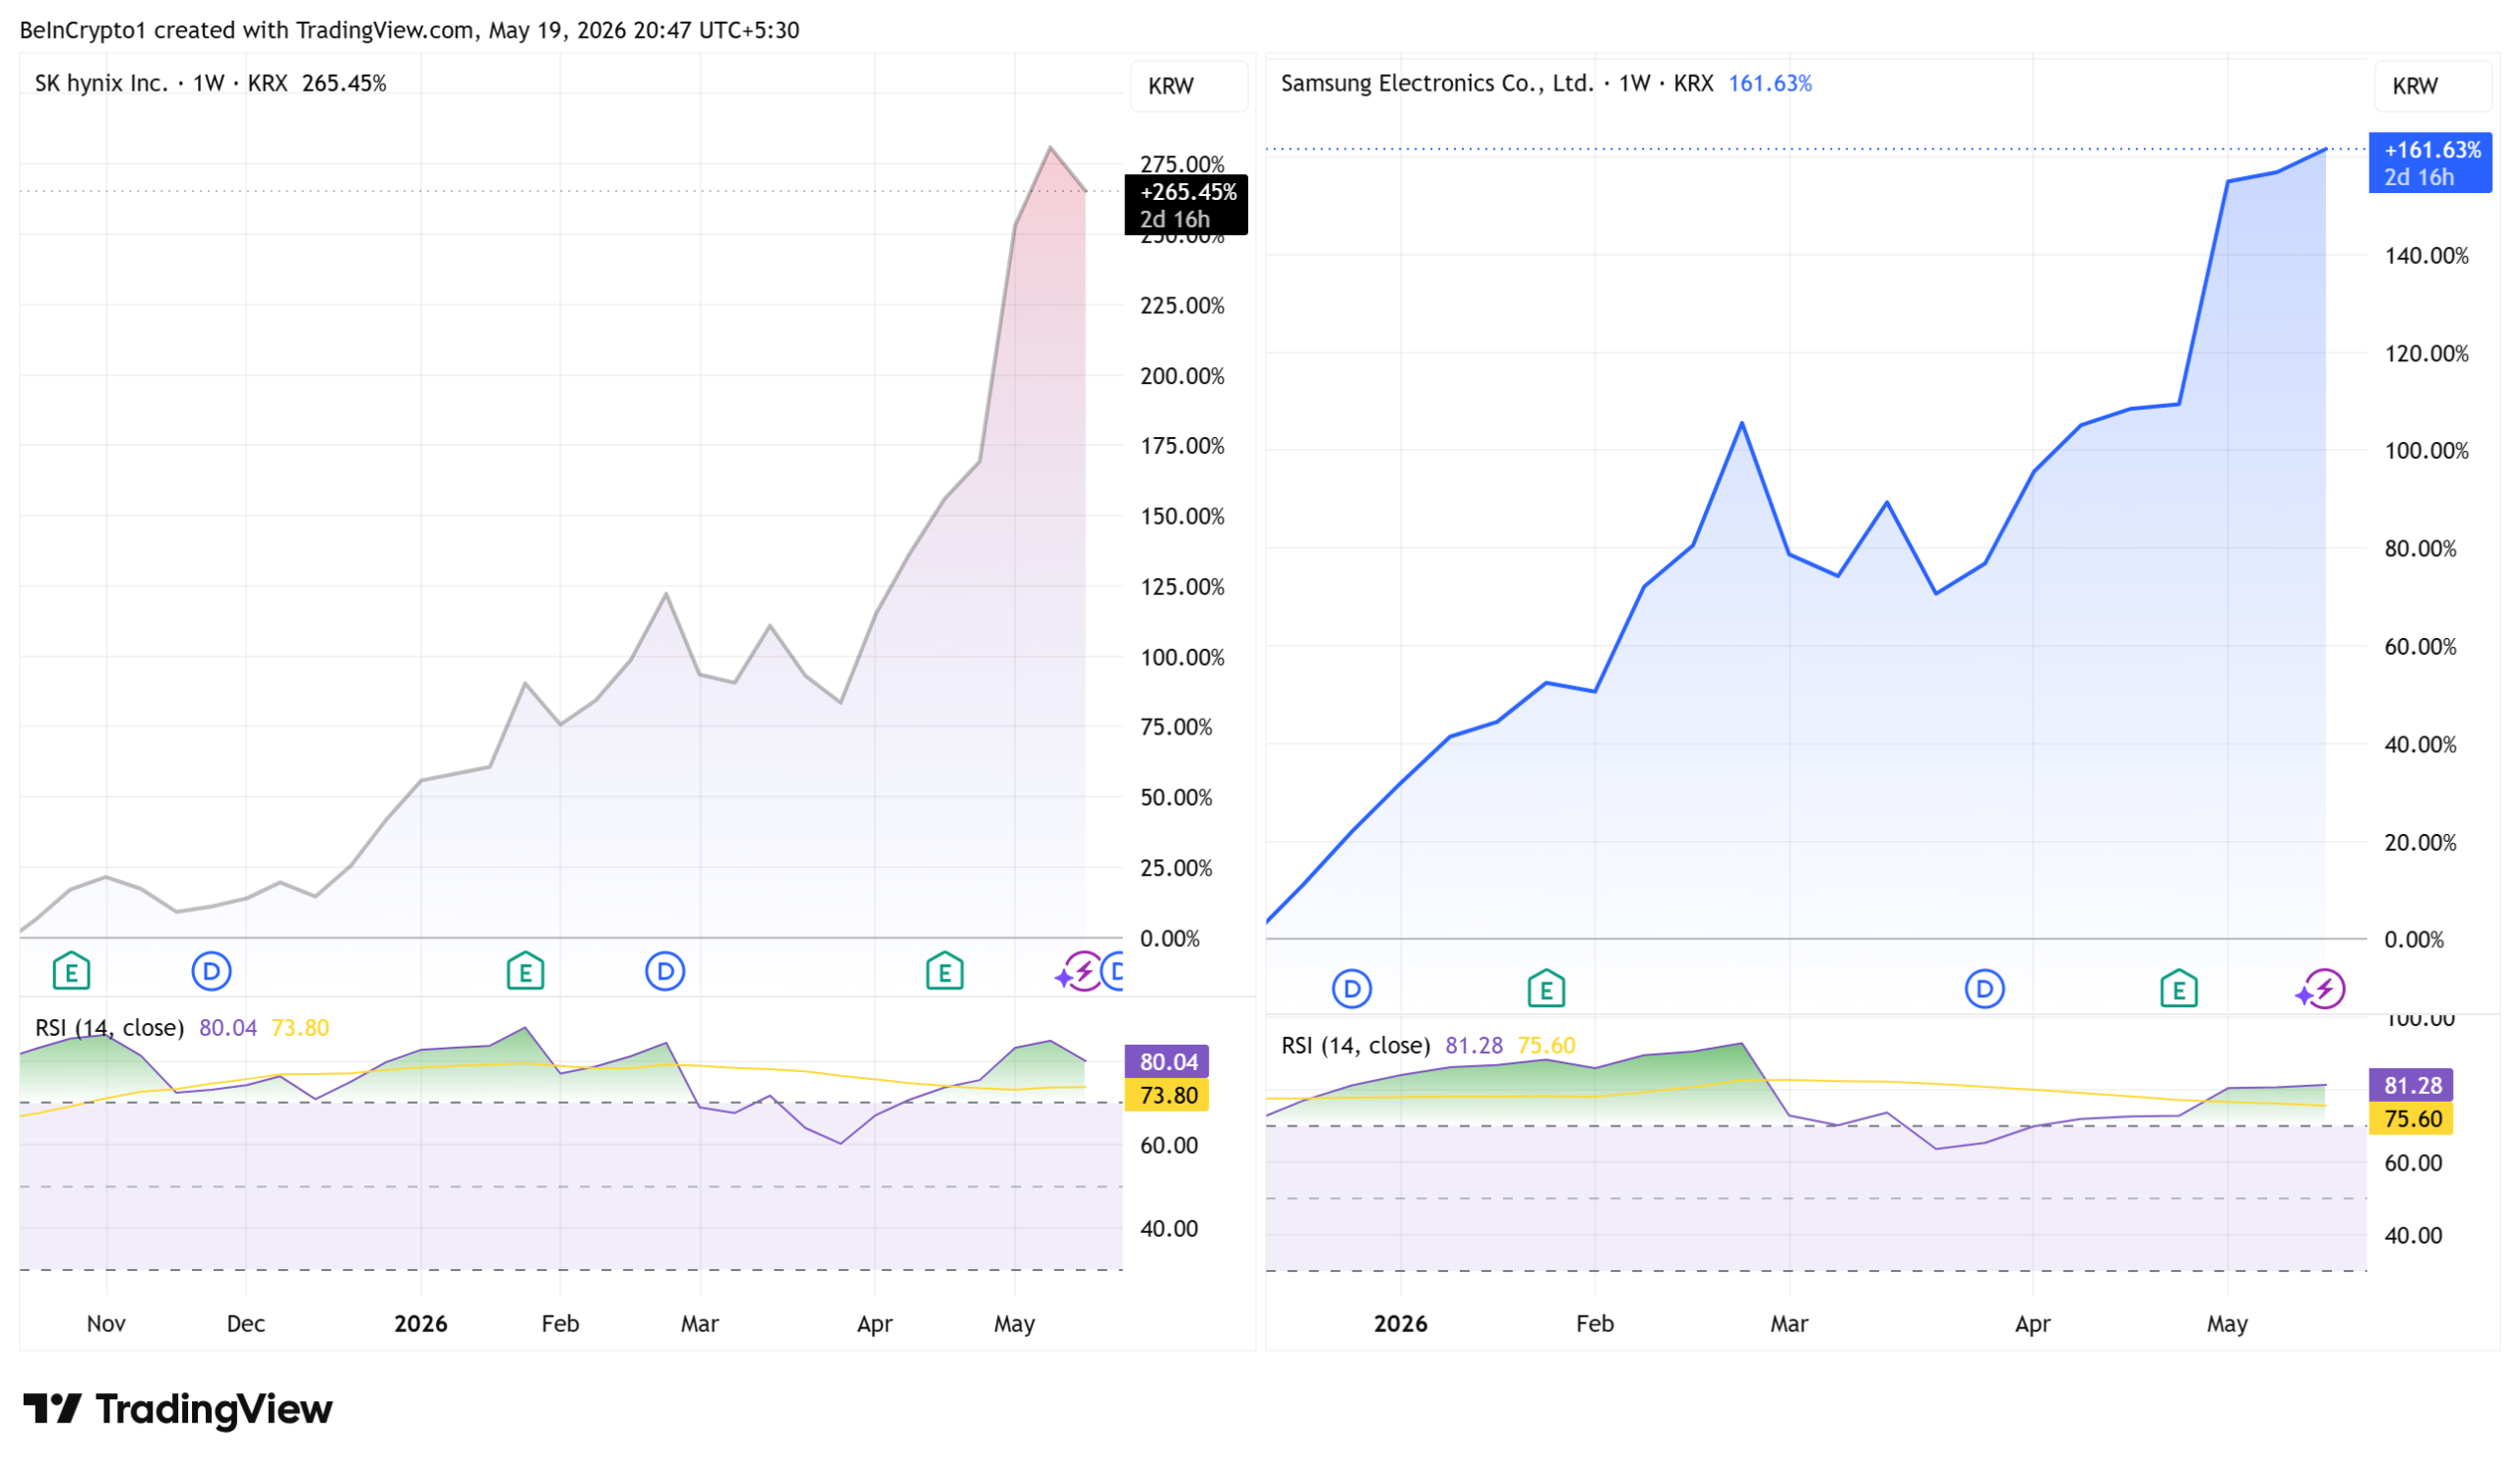The width and height of the screenshot is (2520, 1468).
Task: Click the purple 80.04 value in SK hynix RSI legend
Action: (x=228, y=1028)
